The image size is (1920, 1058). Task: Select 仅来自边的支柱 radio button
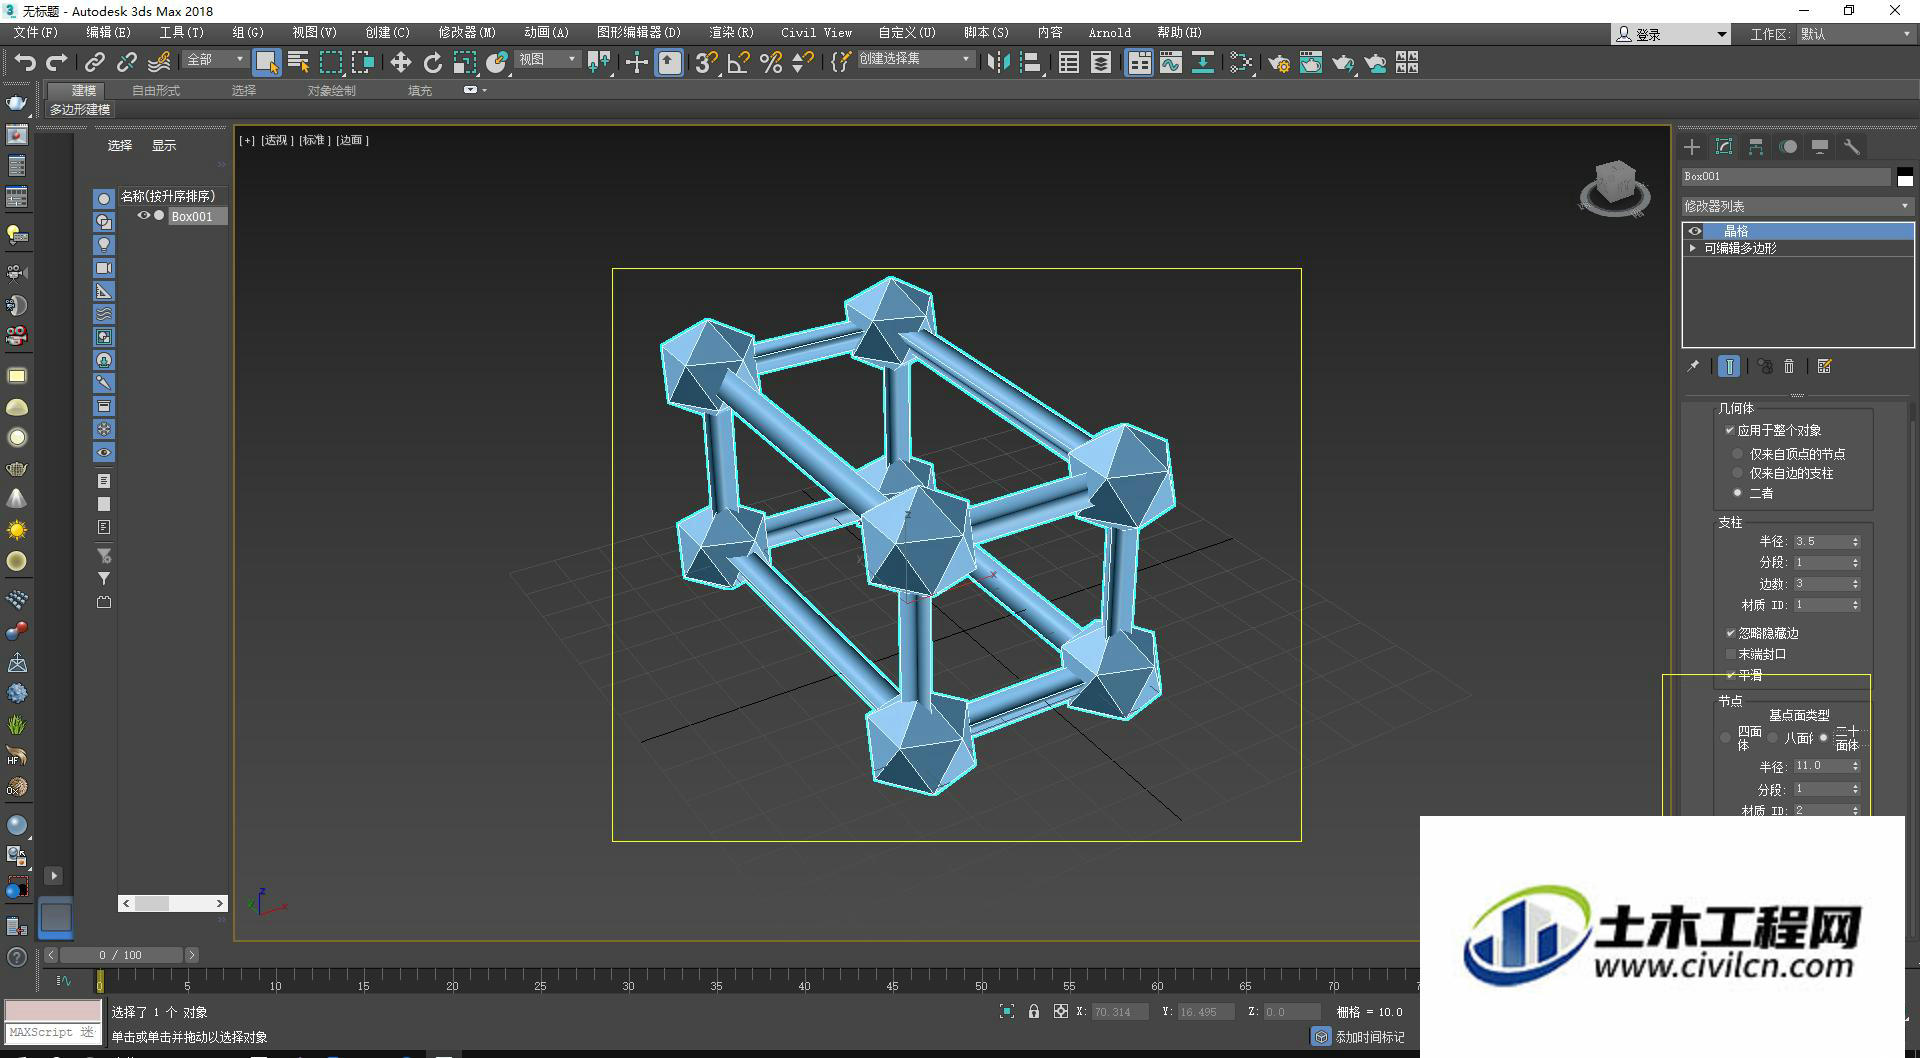pyautogui.click(x=1738, y=473)
